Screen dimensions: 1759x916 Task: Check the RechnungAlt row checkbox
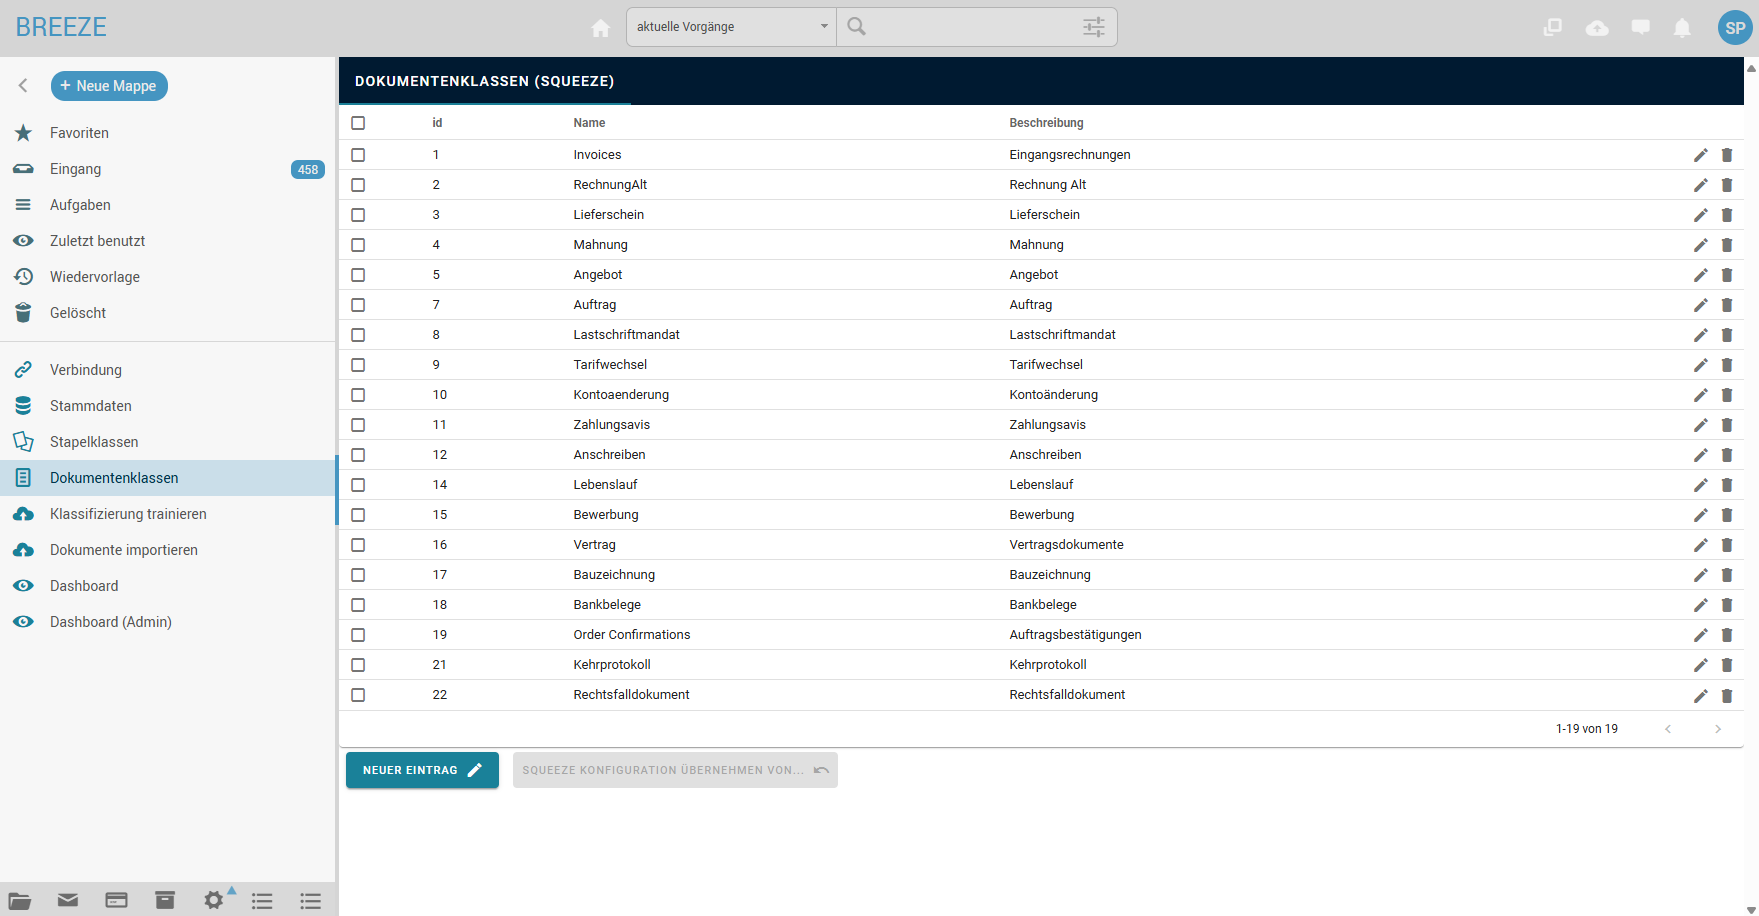click(358, 185)
